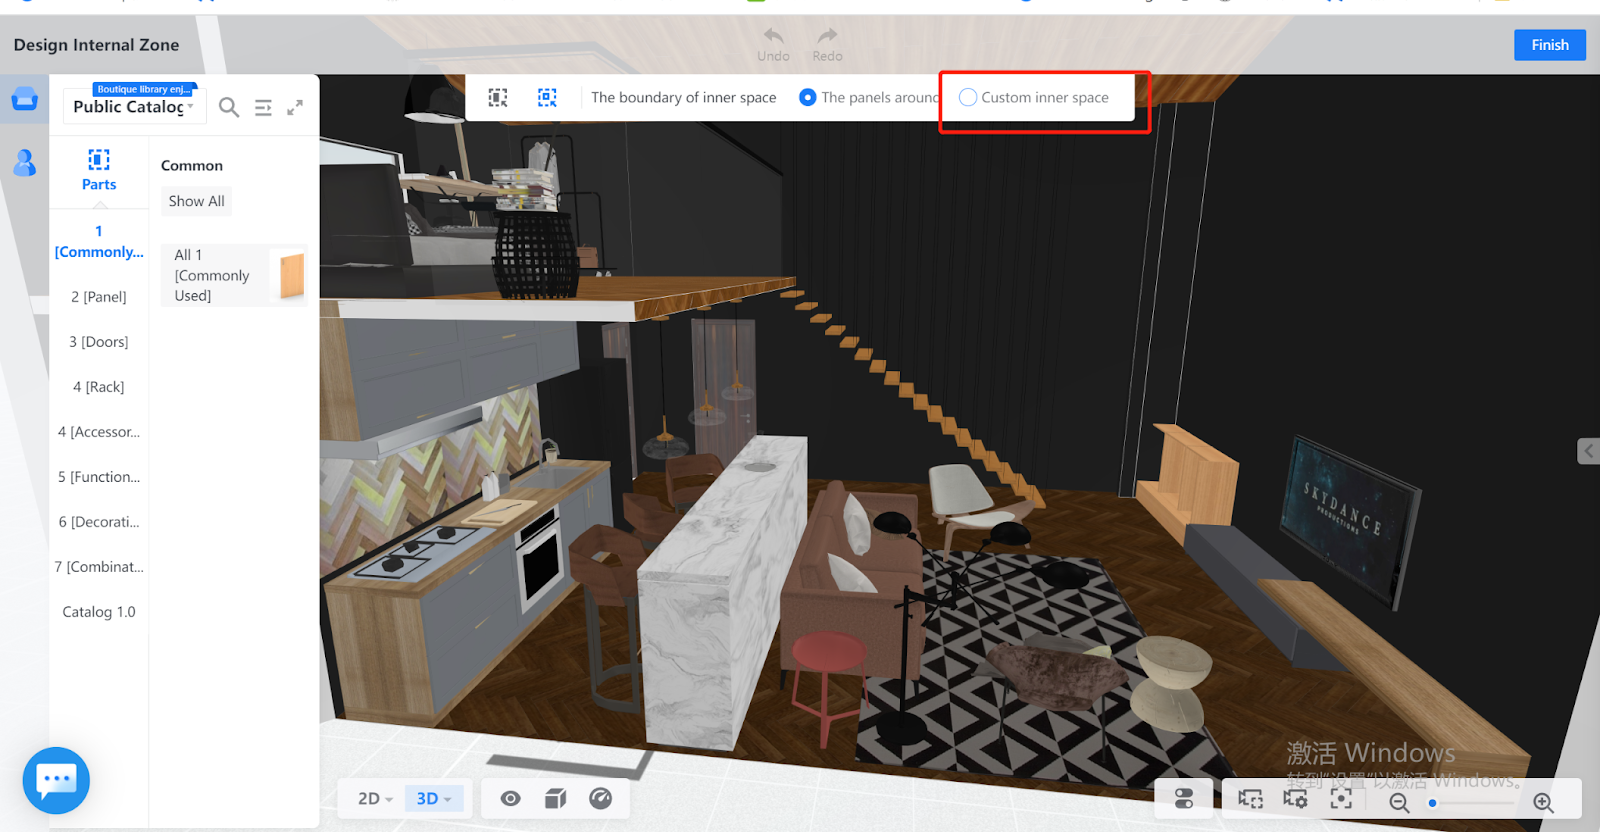The width and height of the screenshot is (1600, 832).
Task: Open the chat support bubble
Action: point(56,780)
